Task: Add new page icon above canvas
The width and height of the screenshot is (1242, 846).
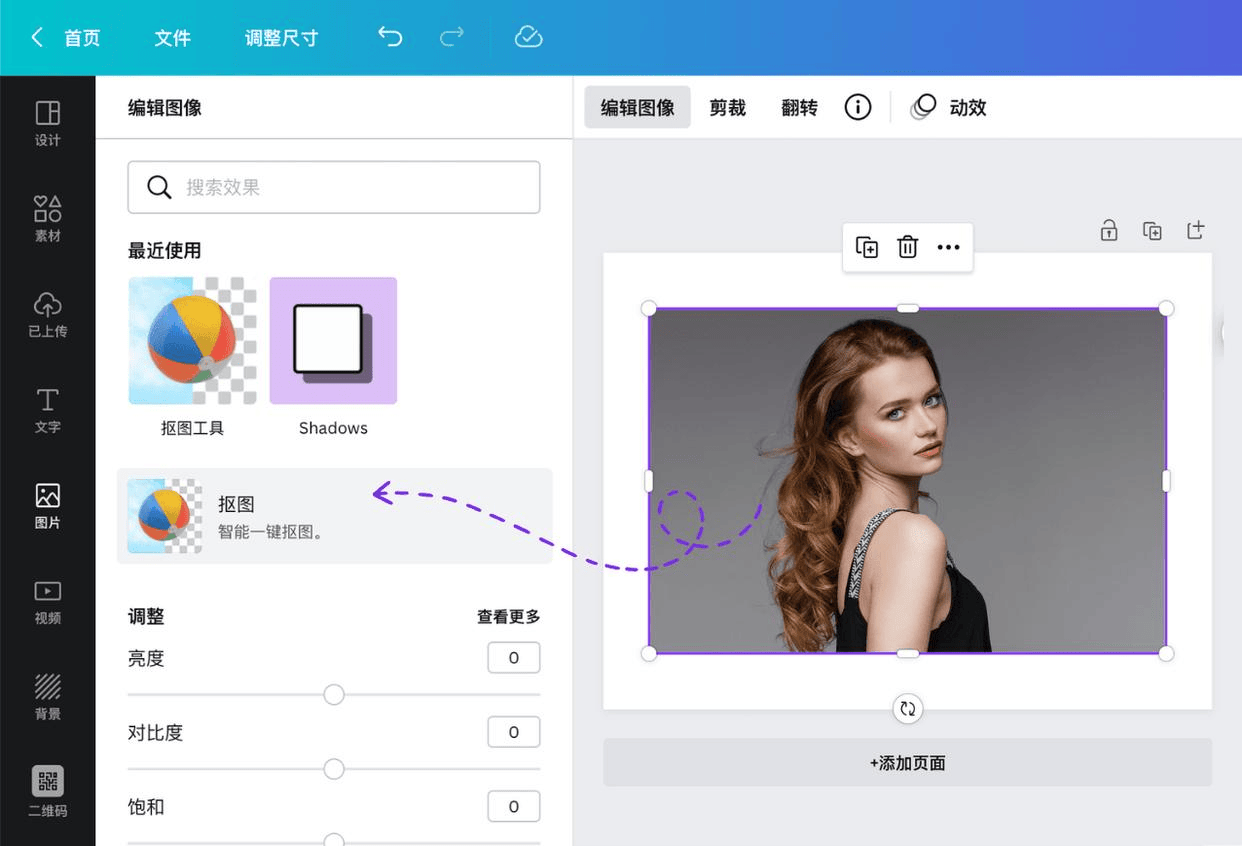Action: coord(1195,230)
